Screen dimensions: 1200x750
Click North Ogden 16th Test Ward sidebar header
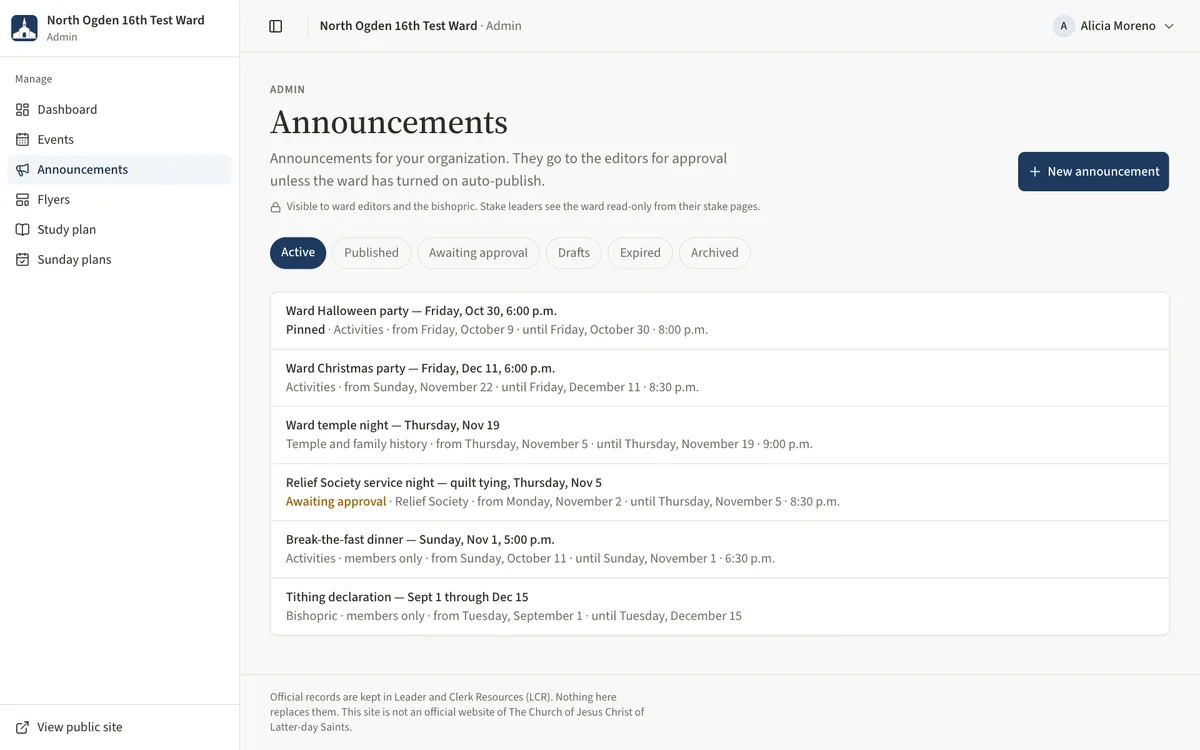coord(120,28)
